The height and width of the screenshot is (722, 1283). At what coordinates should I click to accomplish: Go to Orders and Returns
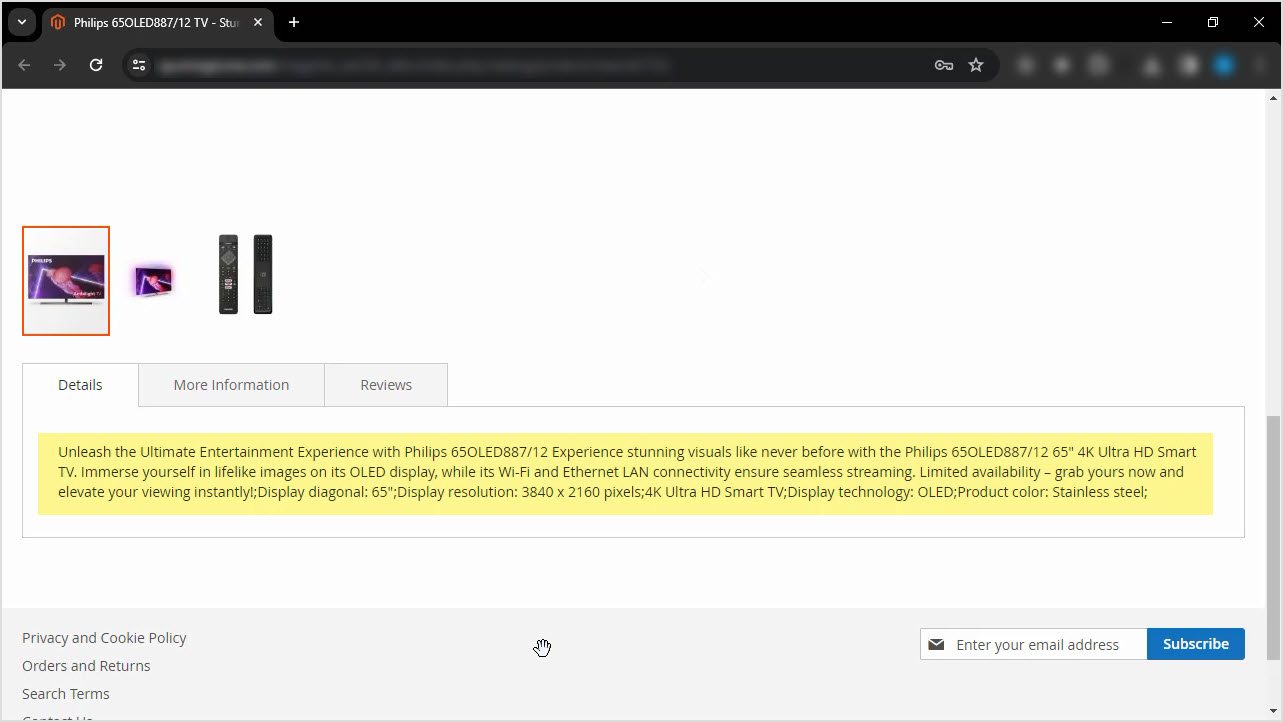click(x=86, y=666)
